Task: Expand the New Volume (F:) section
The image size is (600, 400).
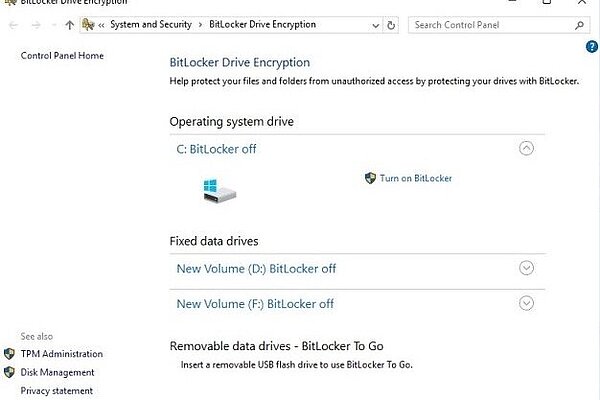Action: click(526, 303)
